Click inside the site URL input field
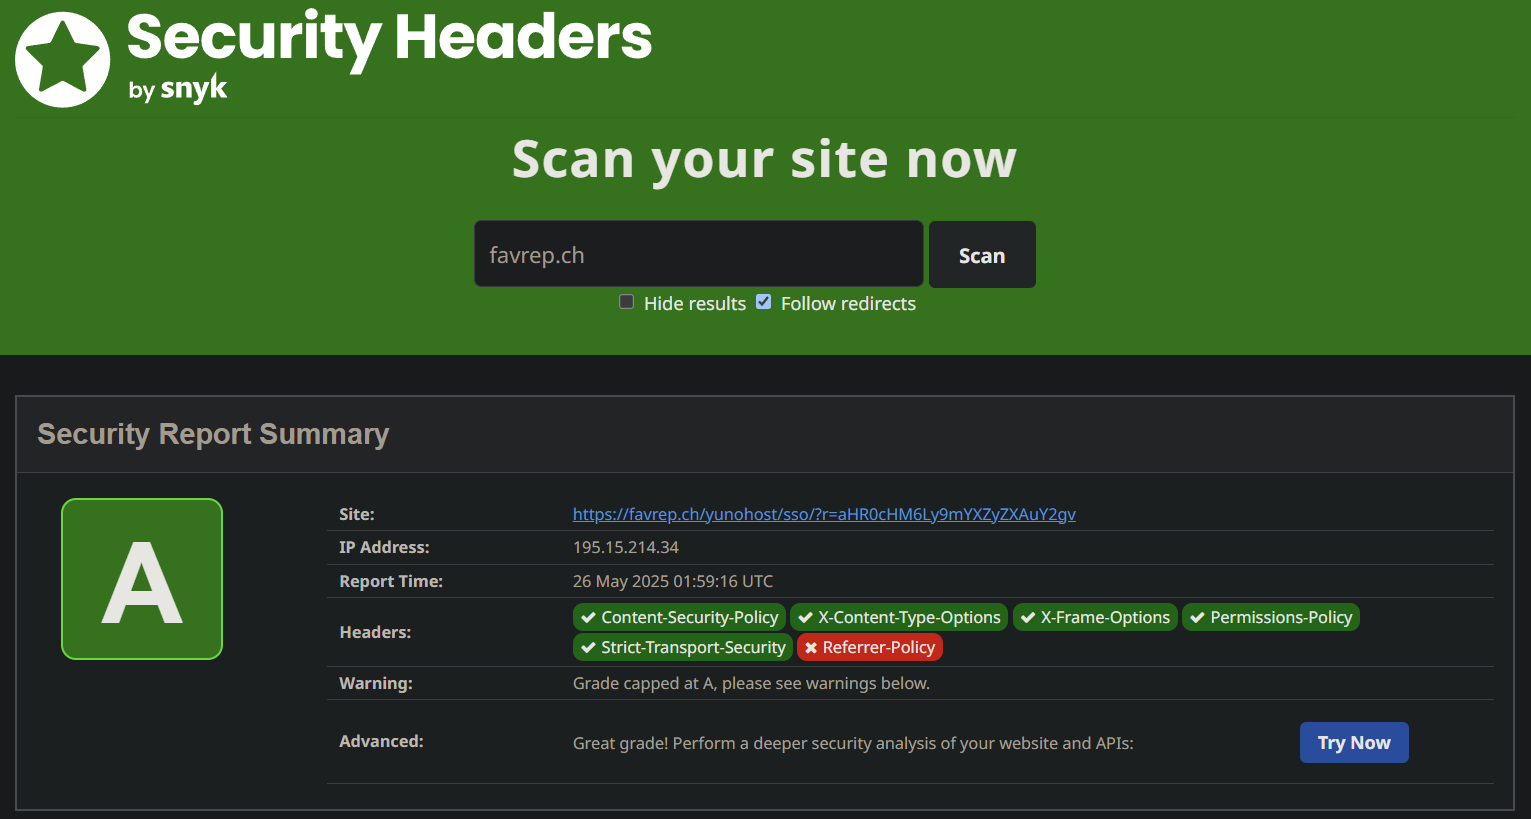This screenshot has width=1531, height=819. (x=698, y=254)
